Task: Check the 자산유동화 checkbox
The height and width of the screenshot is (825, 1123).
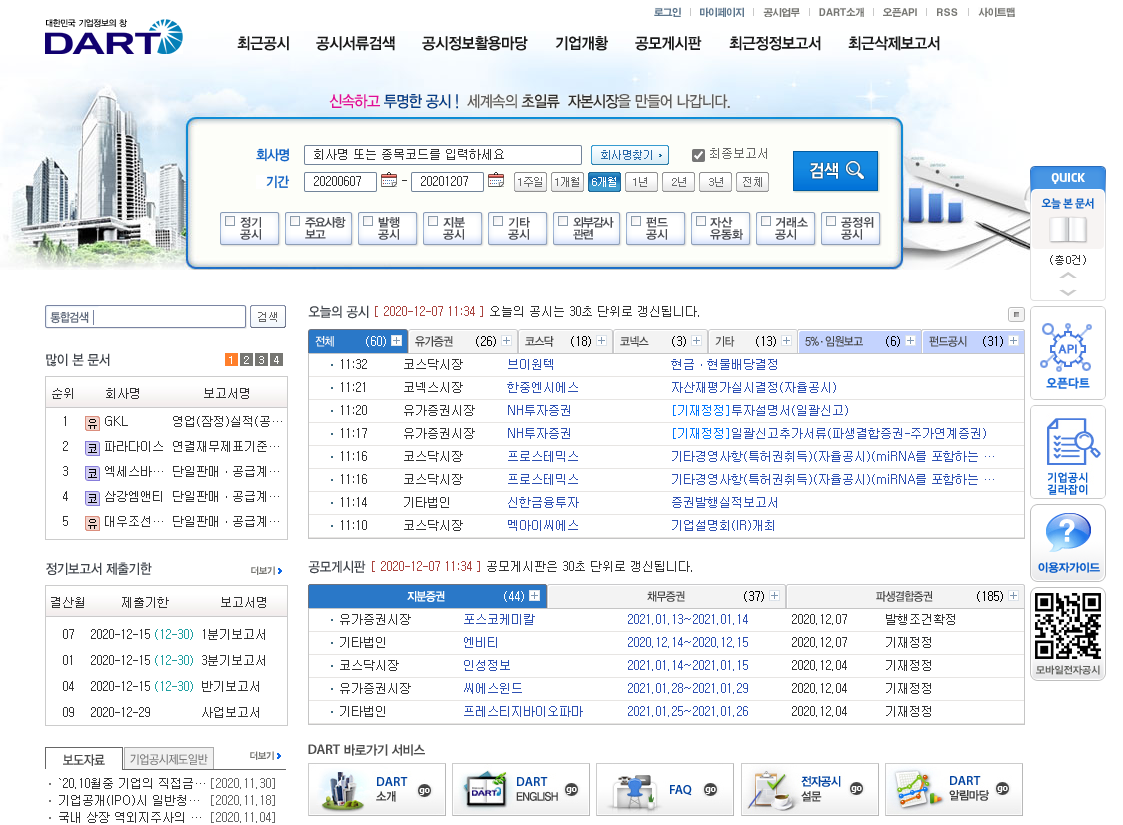Action: (701, 221)
